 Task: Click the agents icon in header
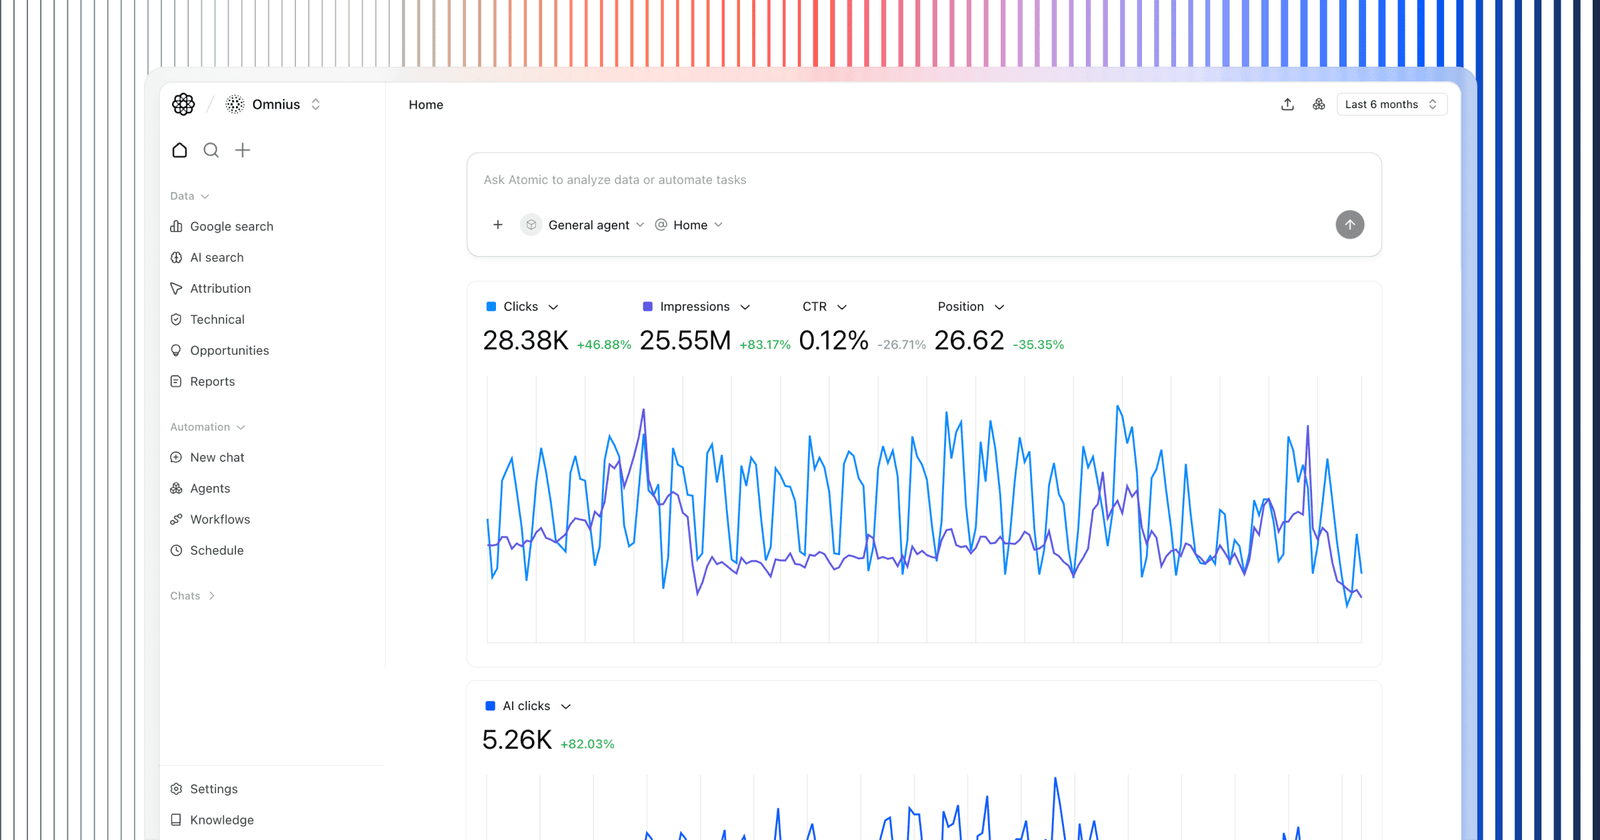1319,104
